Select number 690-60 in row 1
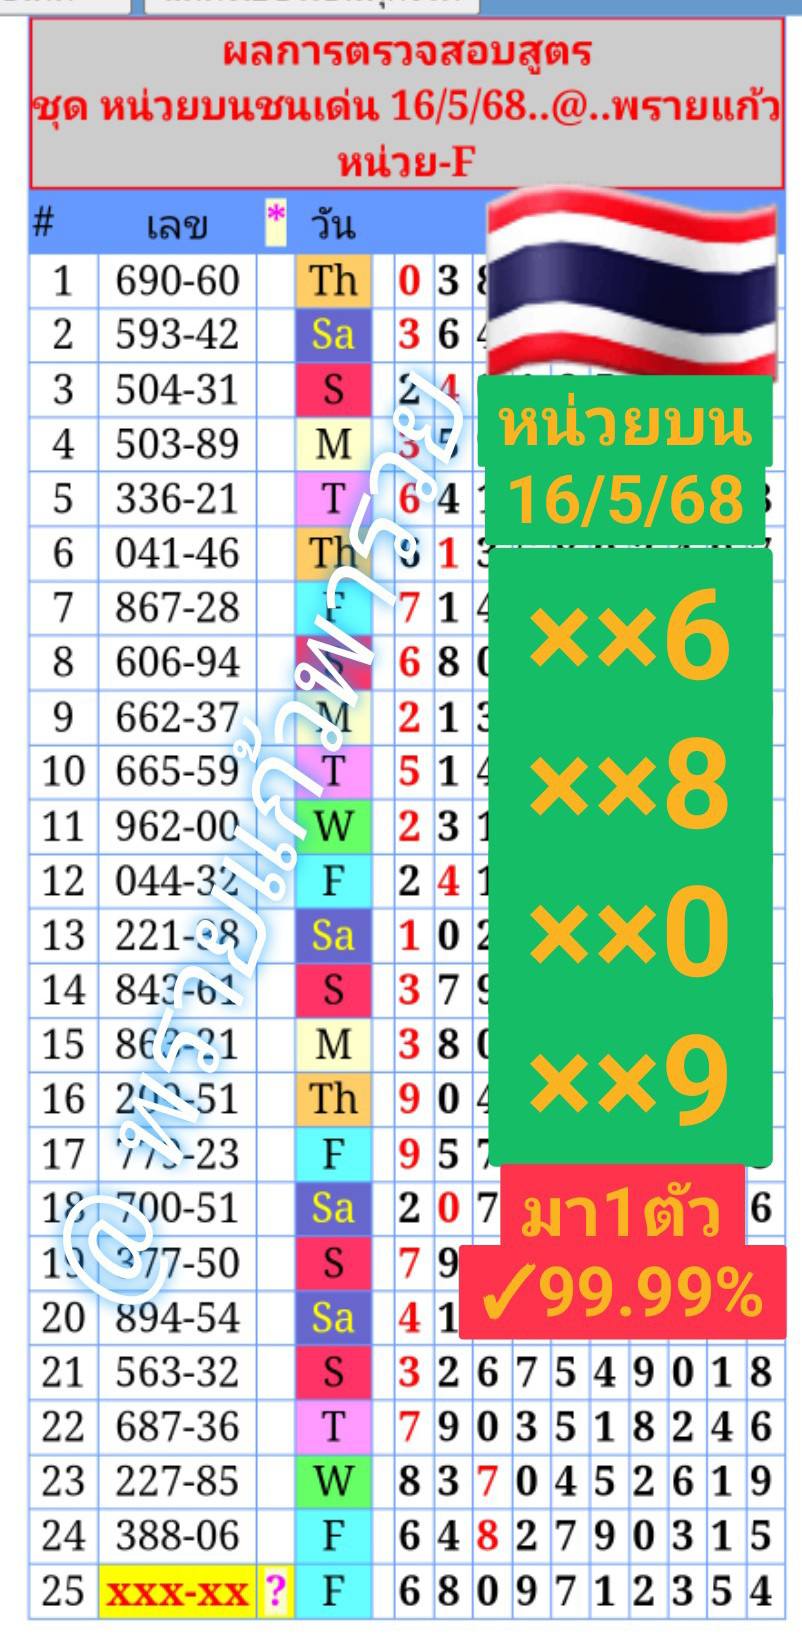This screenshot has width=802, height=1639. 177,281
